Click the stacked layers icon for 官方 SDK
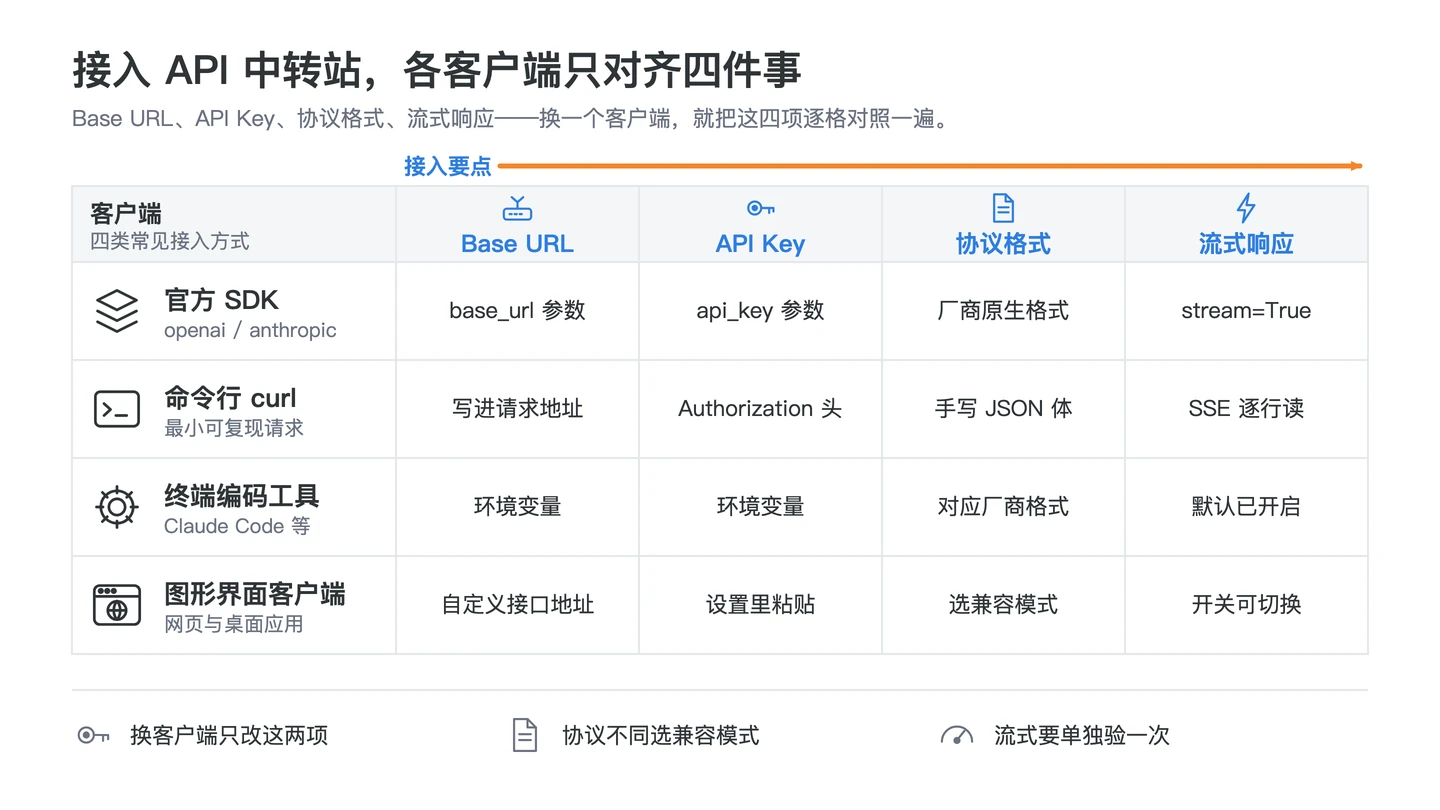Screen dimensions: 1440x810 pos(117,311)
